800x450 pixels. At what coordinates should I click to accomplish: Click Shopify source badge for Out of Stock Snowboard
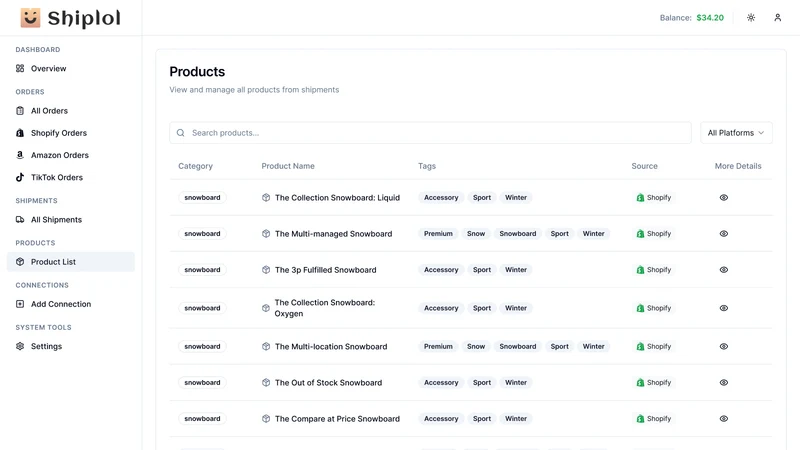[654, 383]
